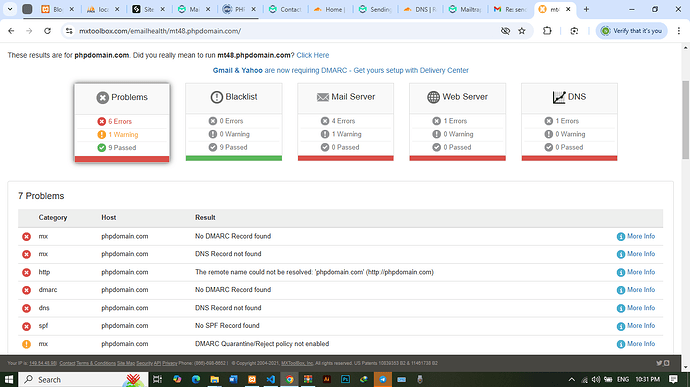Toggle the third-party cookies eye icon
This screenshot has width=690, height=387.
coord(505,31)
